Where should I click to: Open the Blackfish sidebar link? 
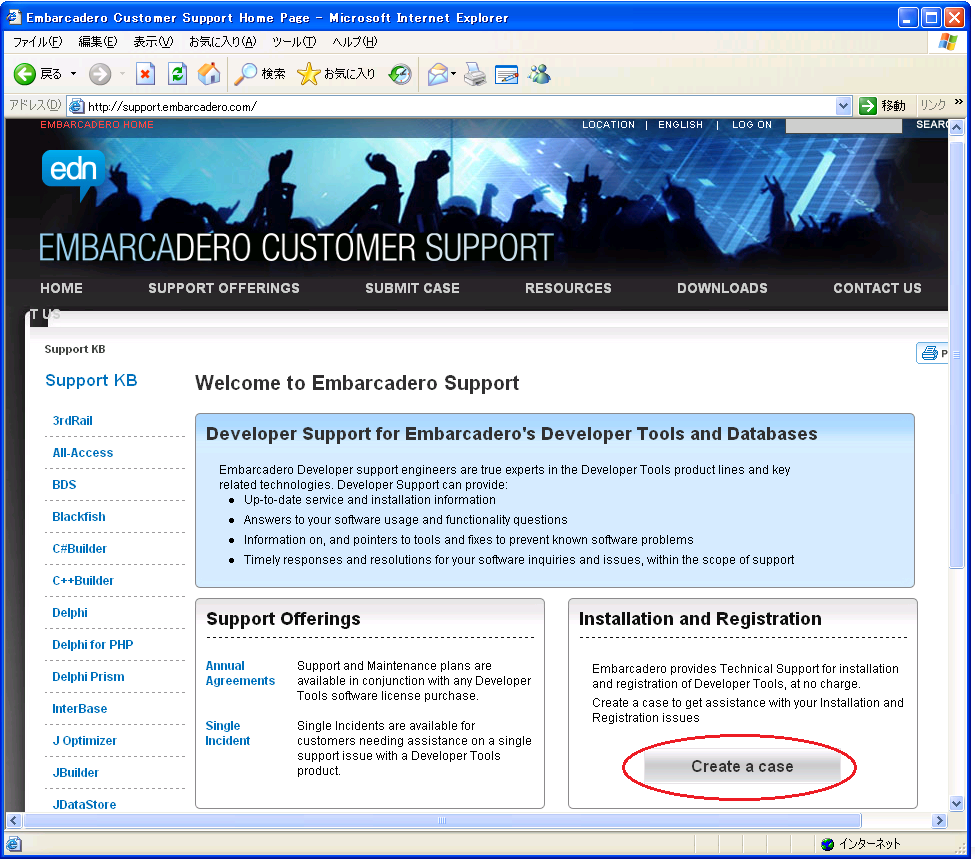click(79, 518)
